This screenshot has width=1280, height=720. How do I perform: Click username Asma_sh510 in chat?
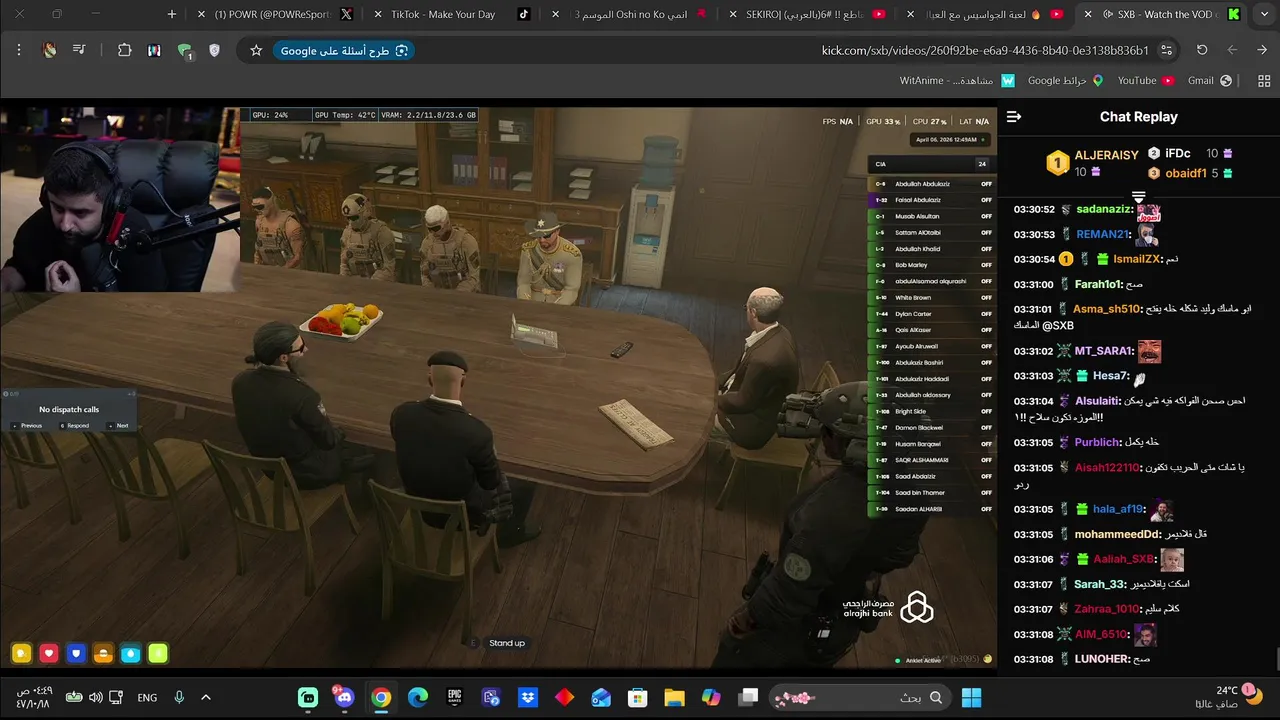(x=1107, y=309)
